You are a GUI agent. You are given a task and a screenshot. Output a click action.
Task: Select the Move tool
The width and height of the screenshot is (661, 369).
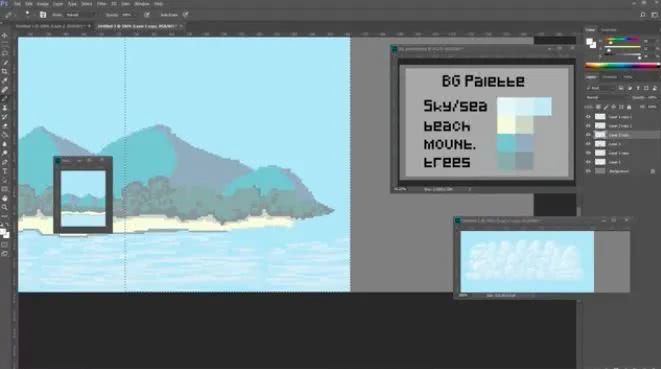click(5, 35)
